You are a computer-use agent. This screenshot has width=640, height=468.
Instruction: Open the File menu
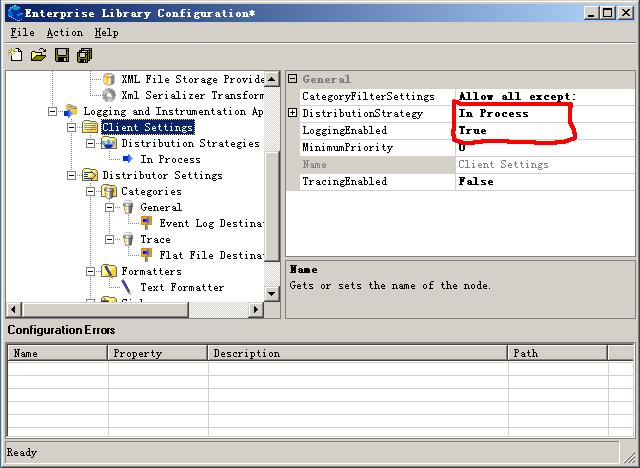pyautogui.click(x=22, y=32)
